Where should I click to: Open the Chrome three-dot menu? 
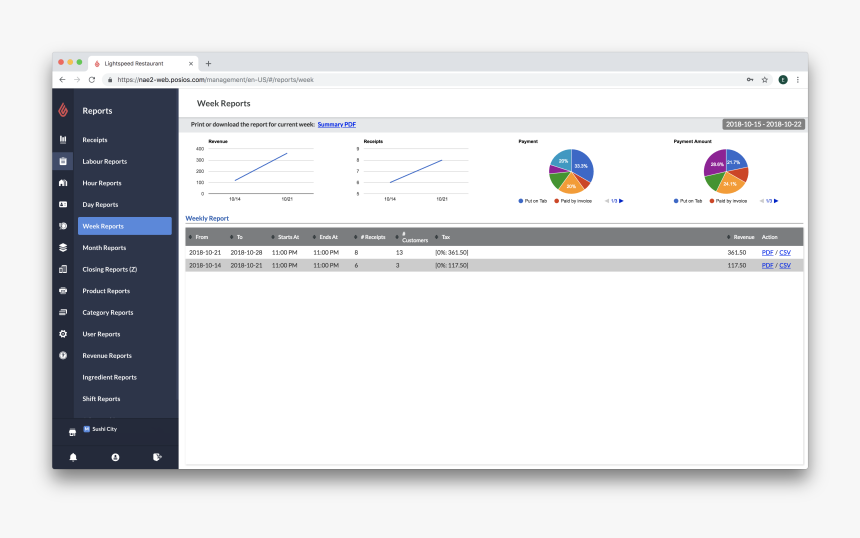pyautogui.click(x=797, y=80)
